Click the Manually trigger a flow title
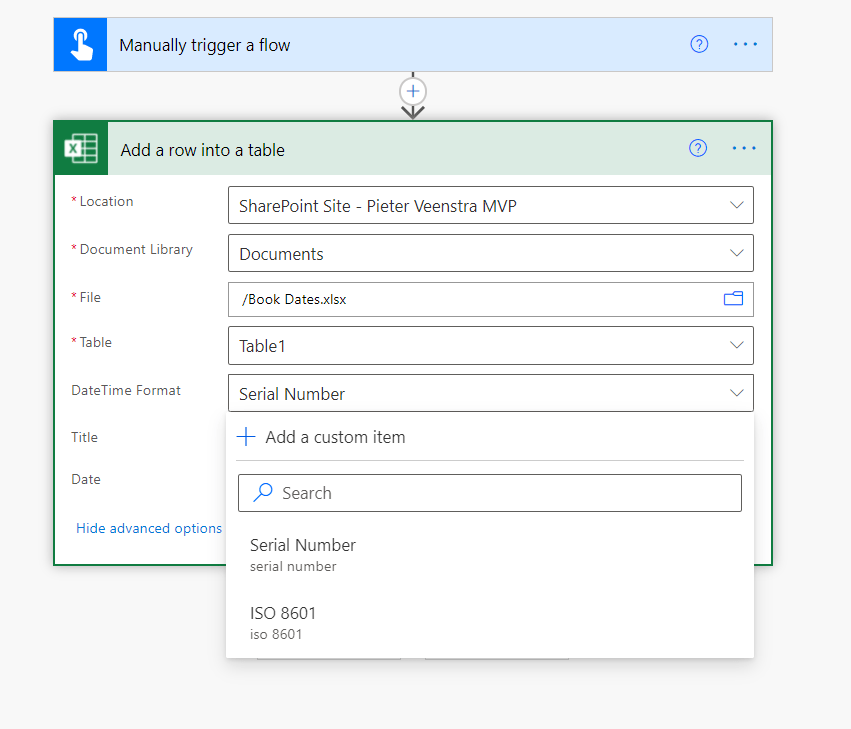 pyautogui.click(x=205, y=45)
